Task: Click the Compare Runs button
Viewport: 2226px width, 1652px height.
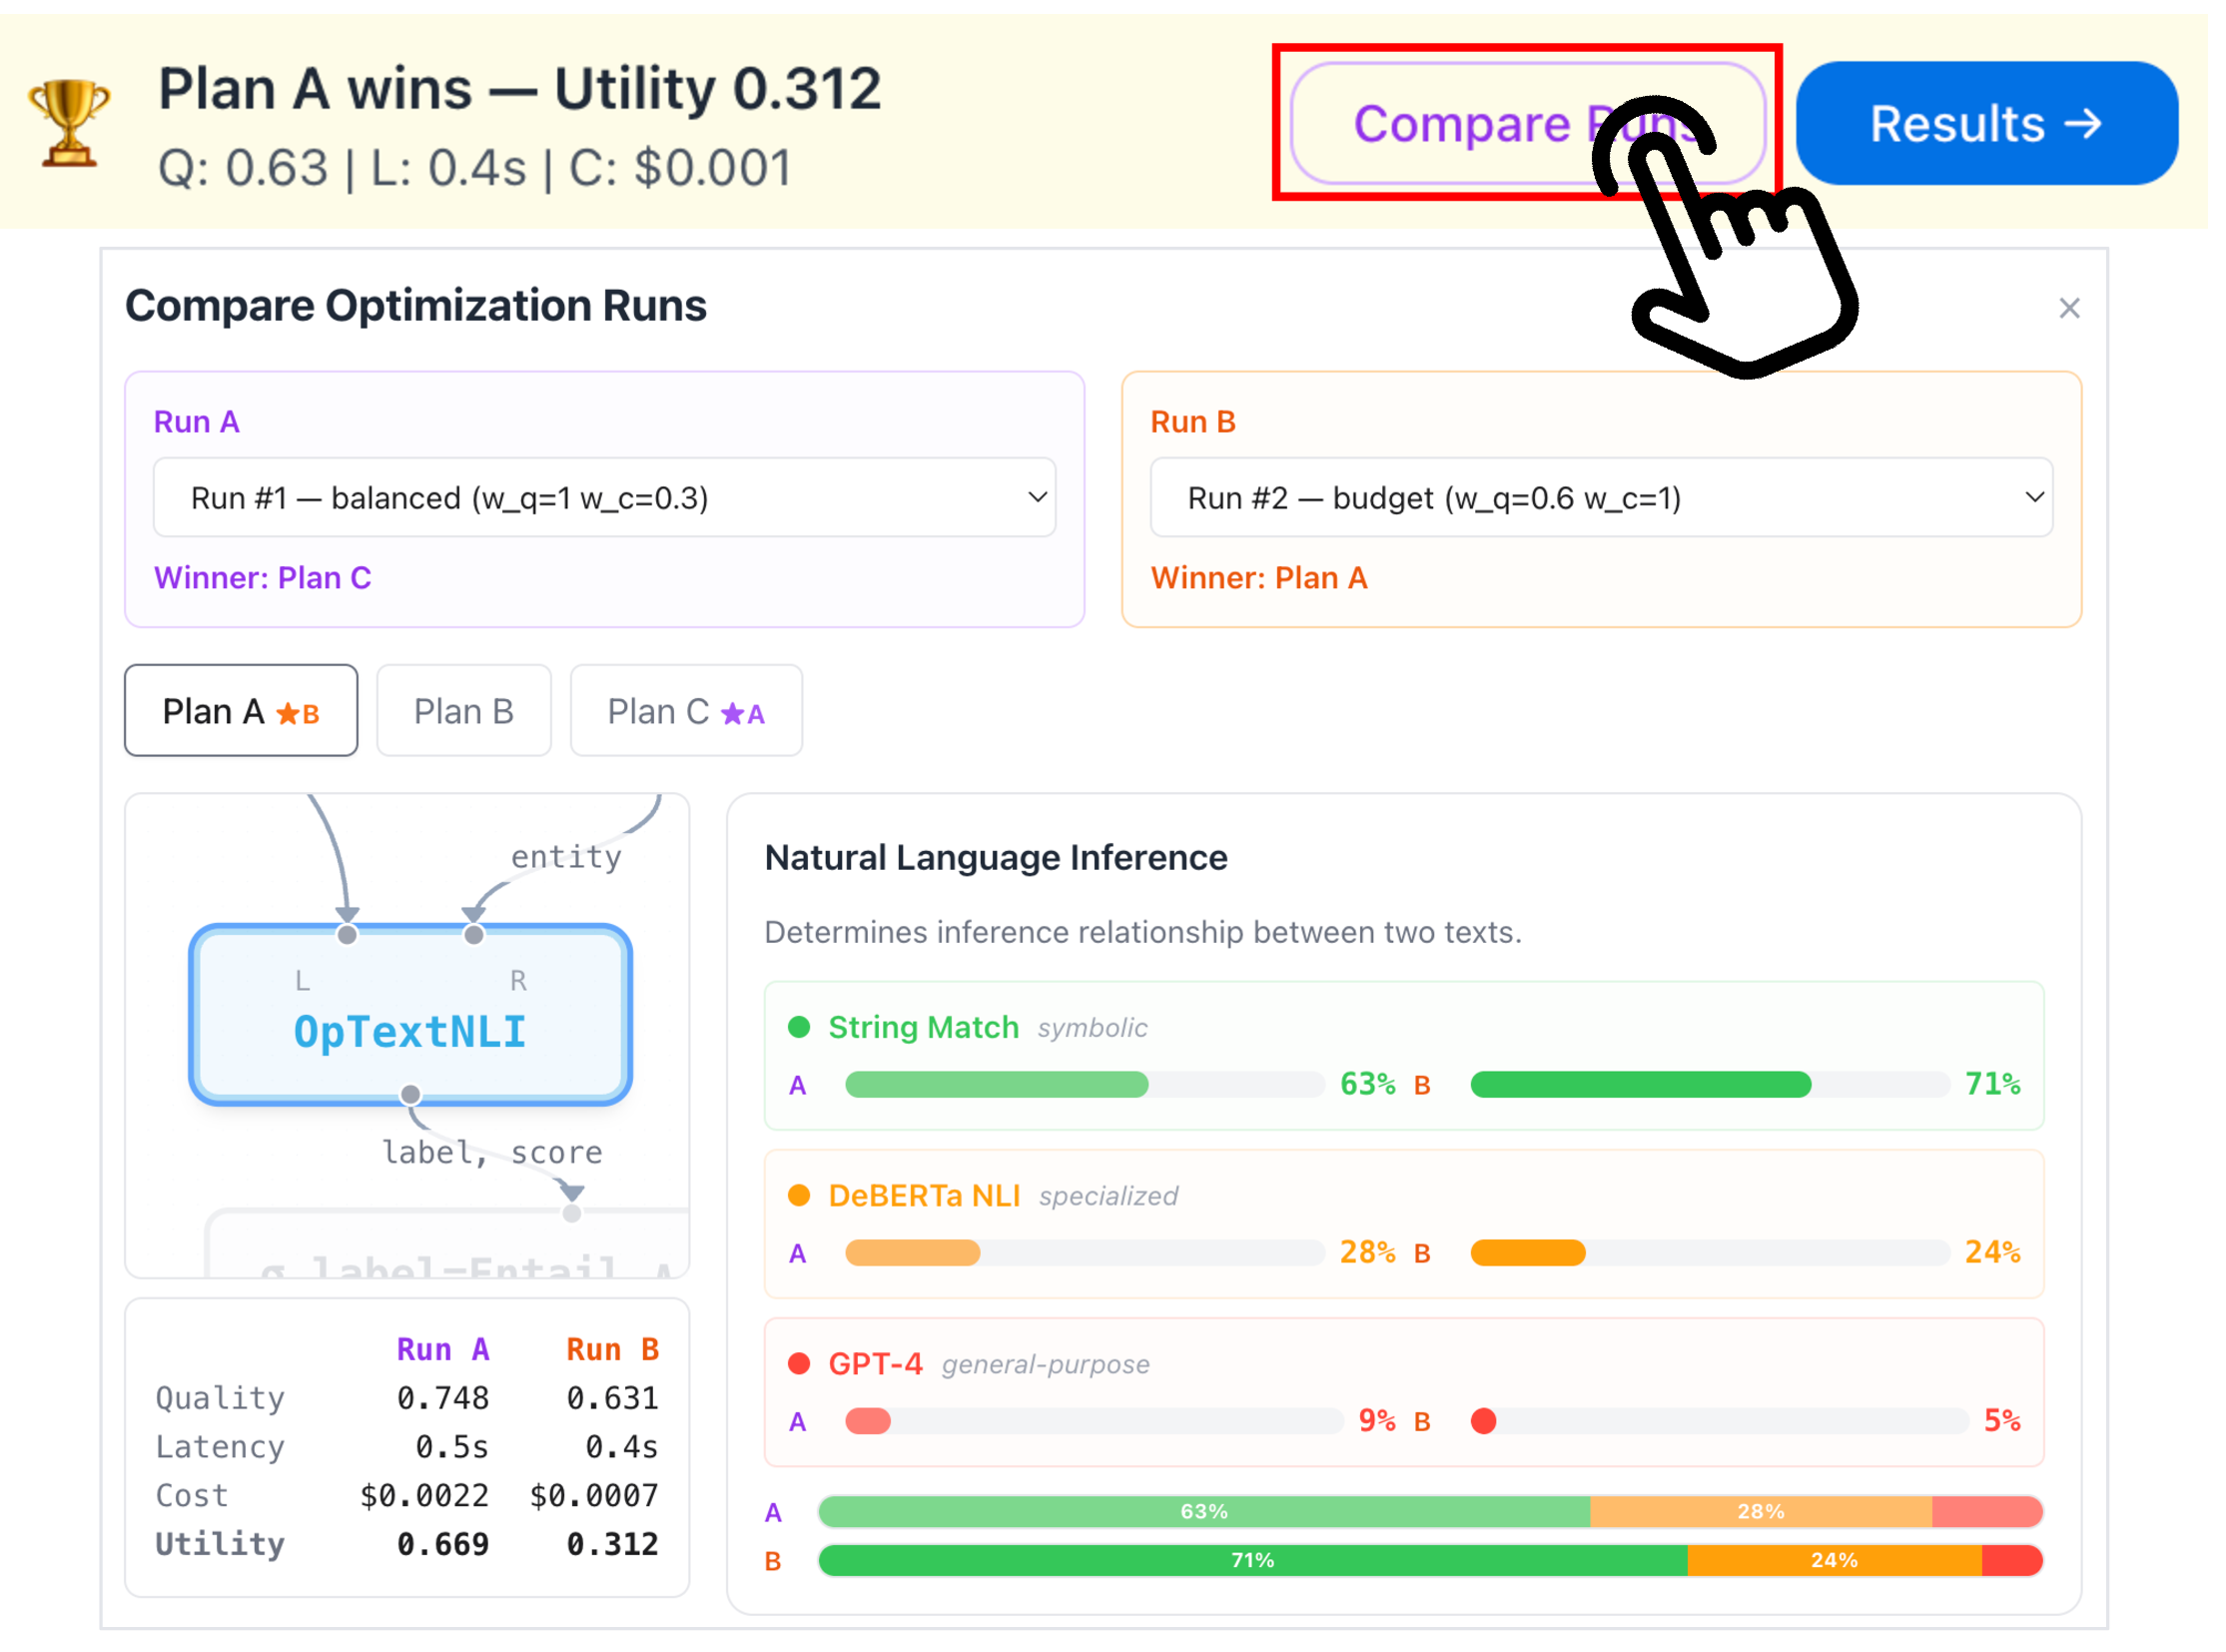Action: point(1527,123)
